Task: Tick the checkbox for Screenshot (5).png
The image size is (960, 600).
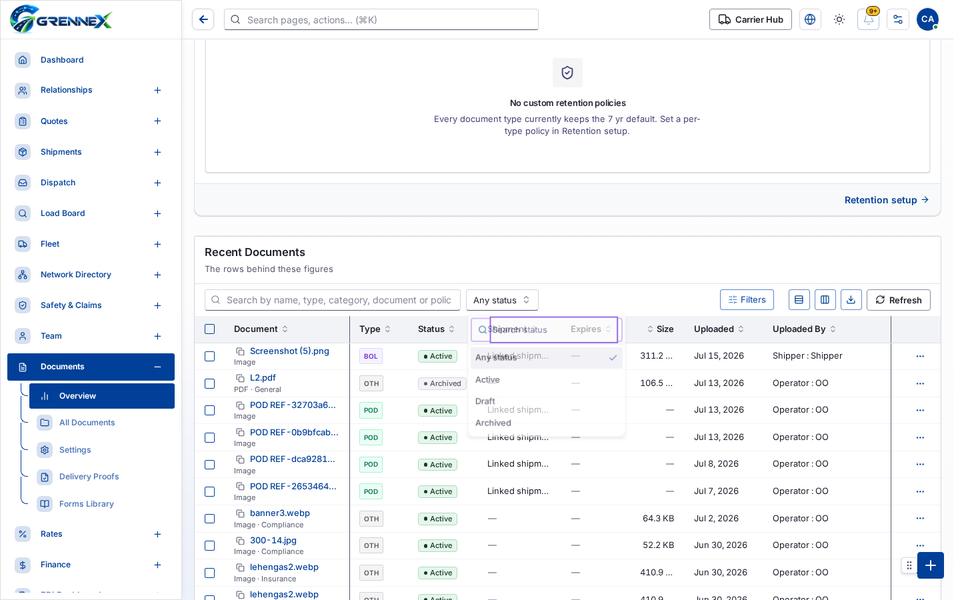Action: pyautogui.click(x=209, y=356)
